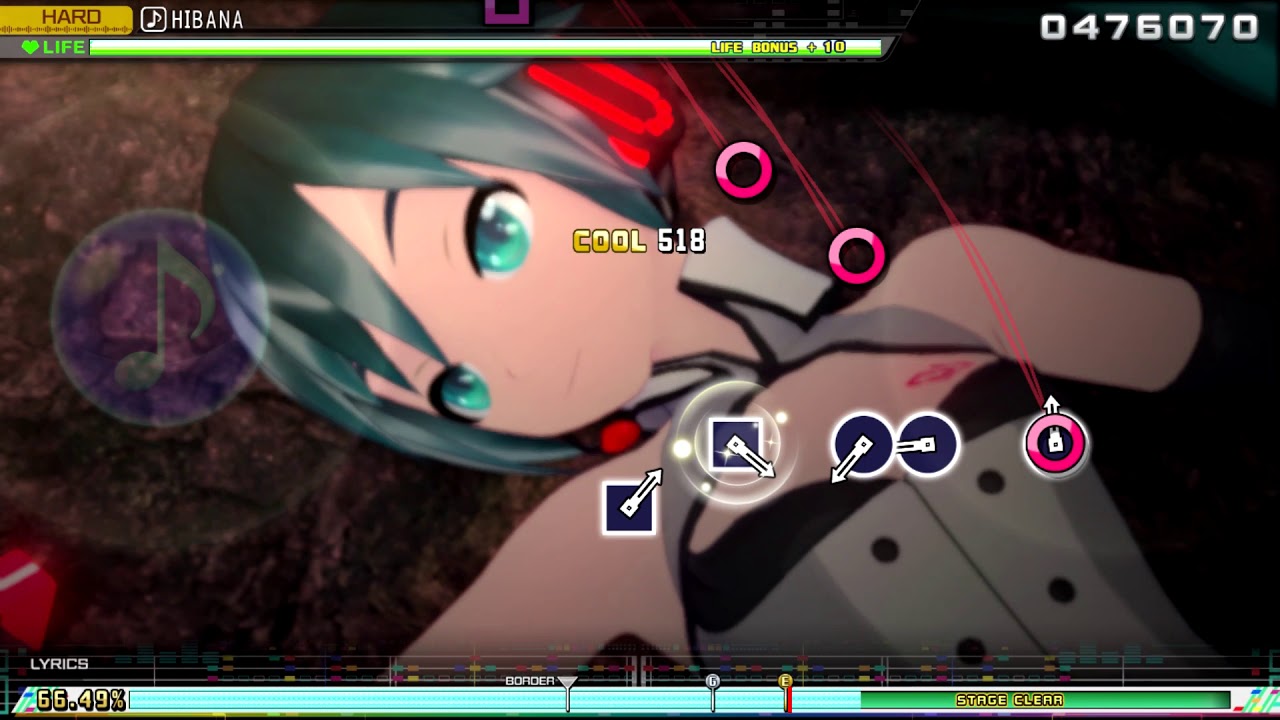Viewport: 1280px width, 720px height.
Task: Tap the square note with arrow pointing up-right
Action: (x=630, y=505)
